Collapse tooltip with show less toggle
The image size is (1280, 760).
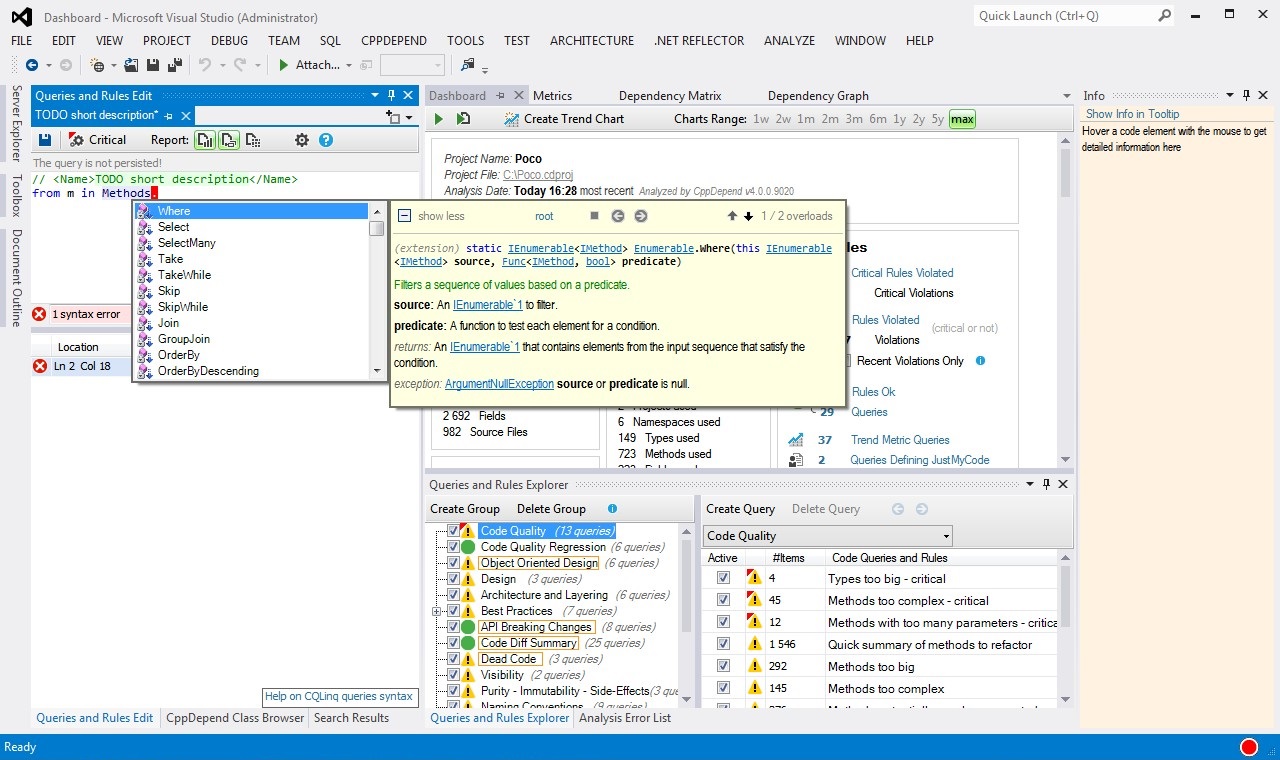(404, 216)
